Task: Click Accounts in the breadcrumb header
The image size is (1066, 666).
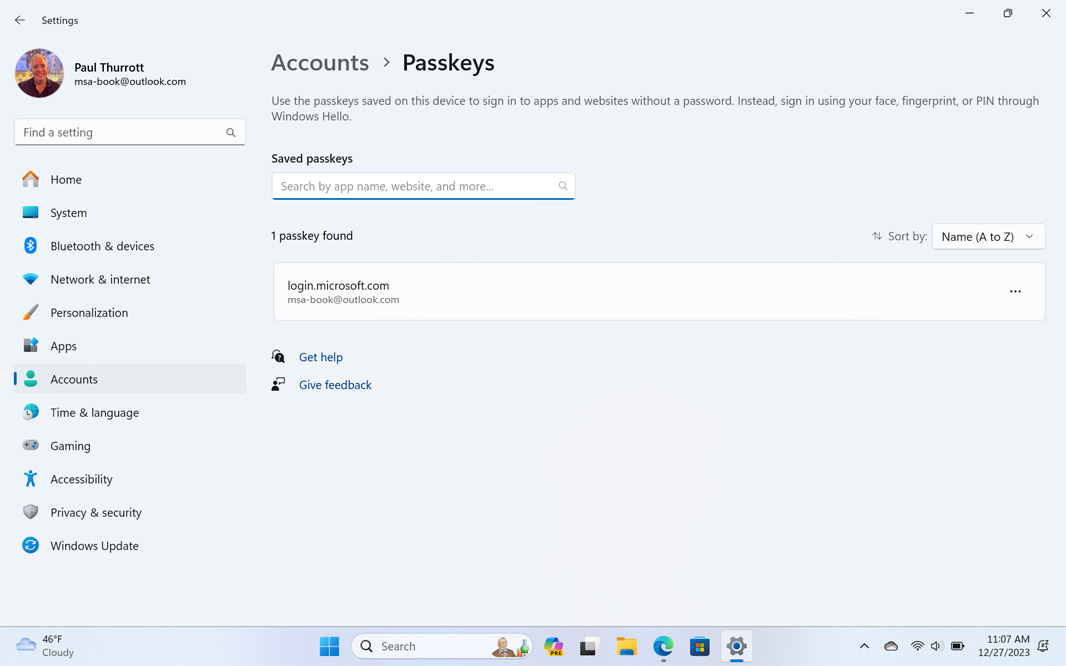Action: click(320, 63)
